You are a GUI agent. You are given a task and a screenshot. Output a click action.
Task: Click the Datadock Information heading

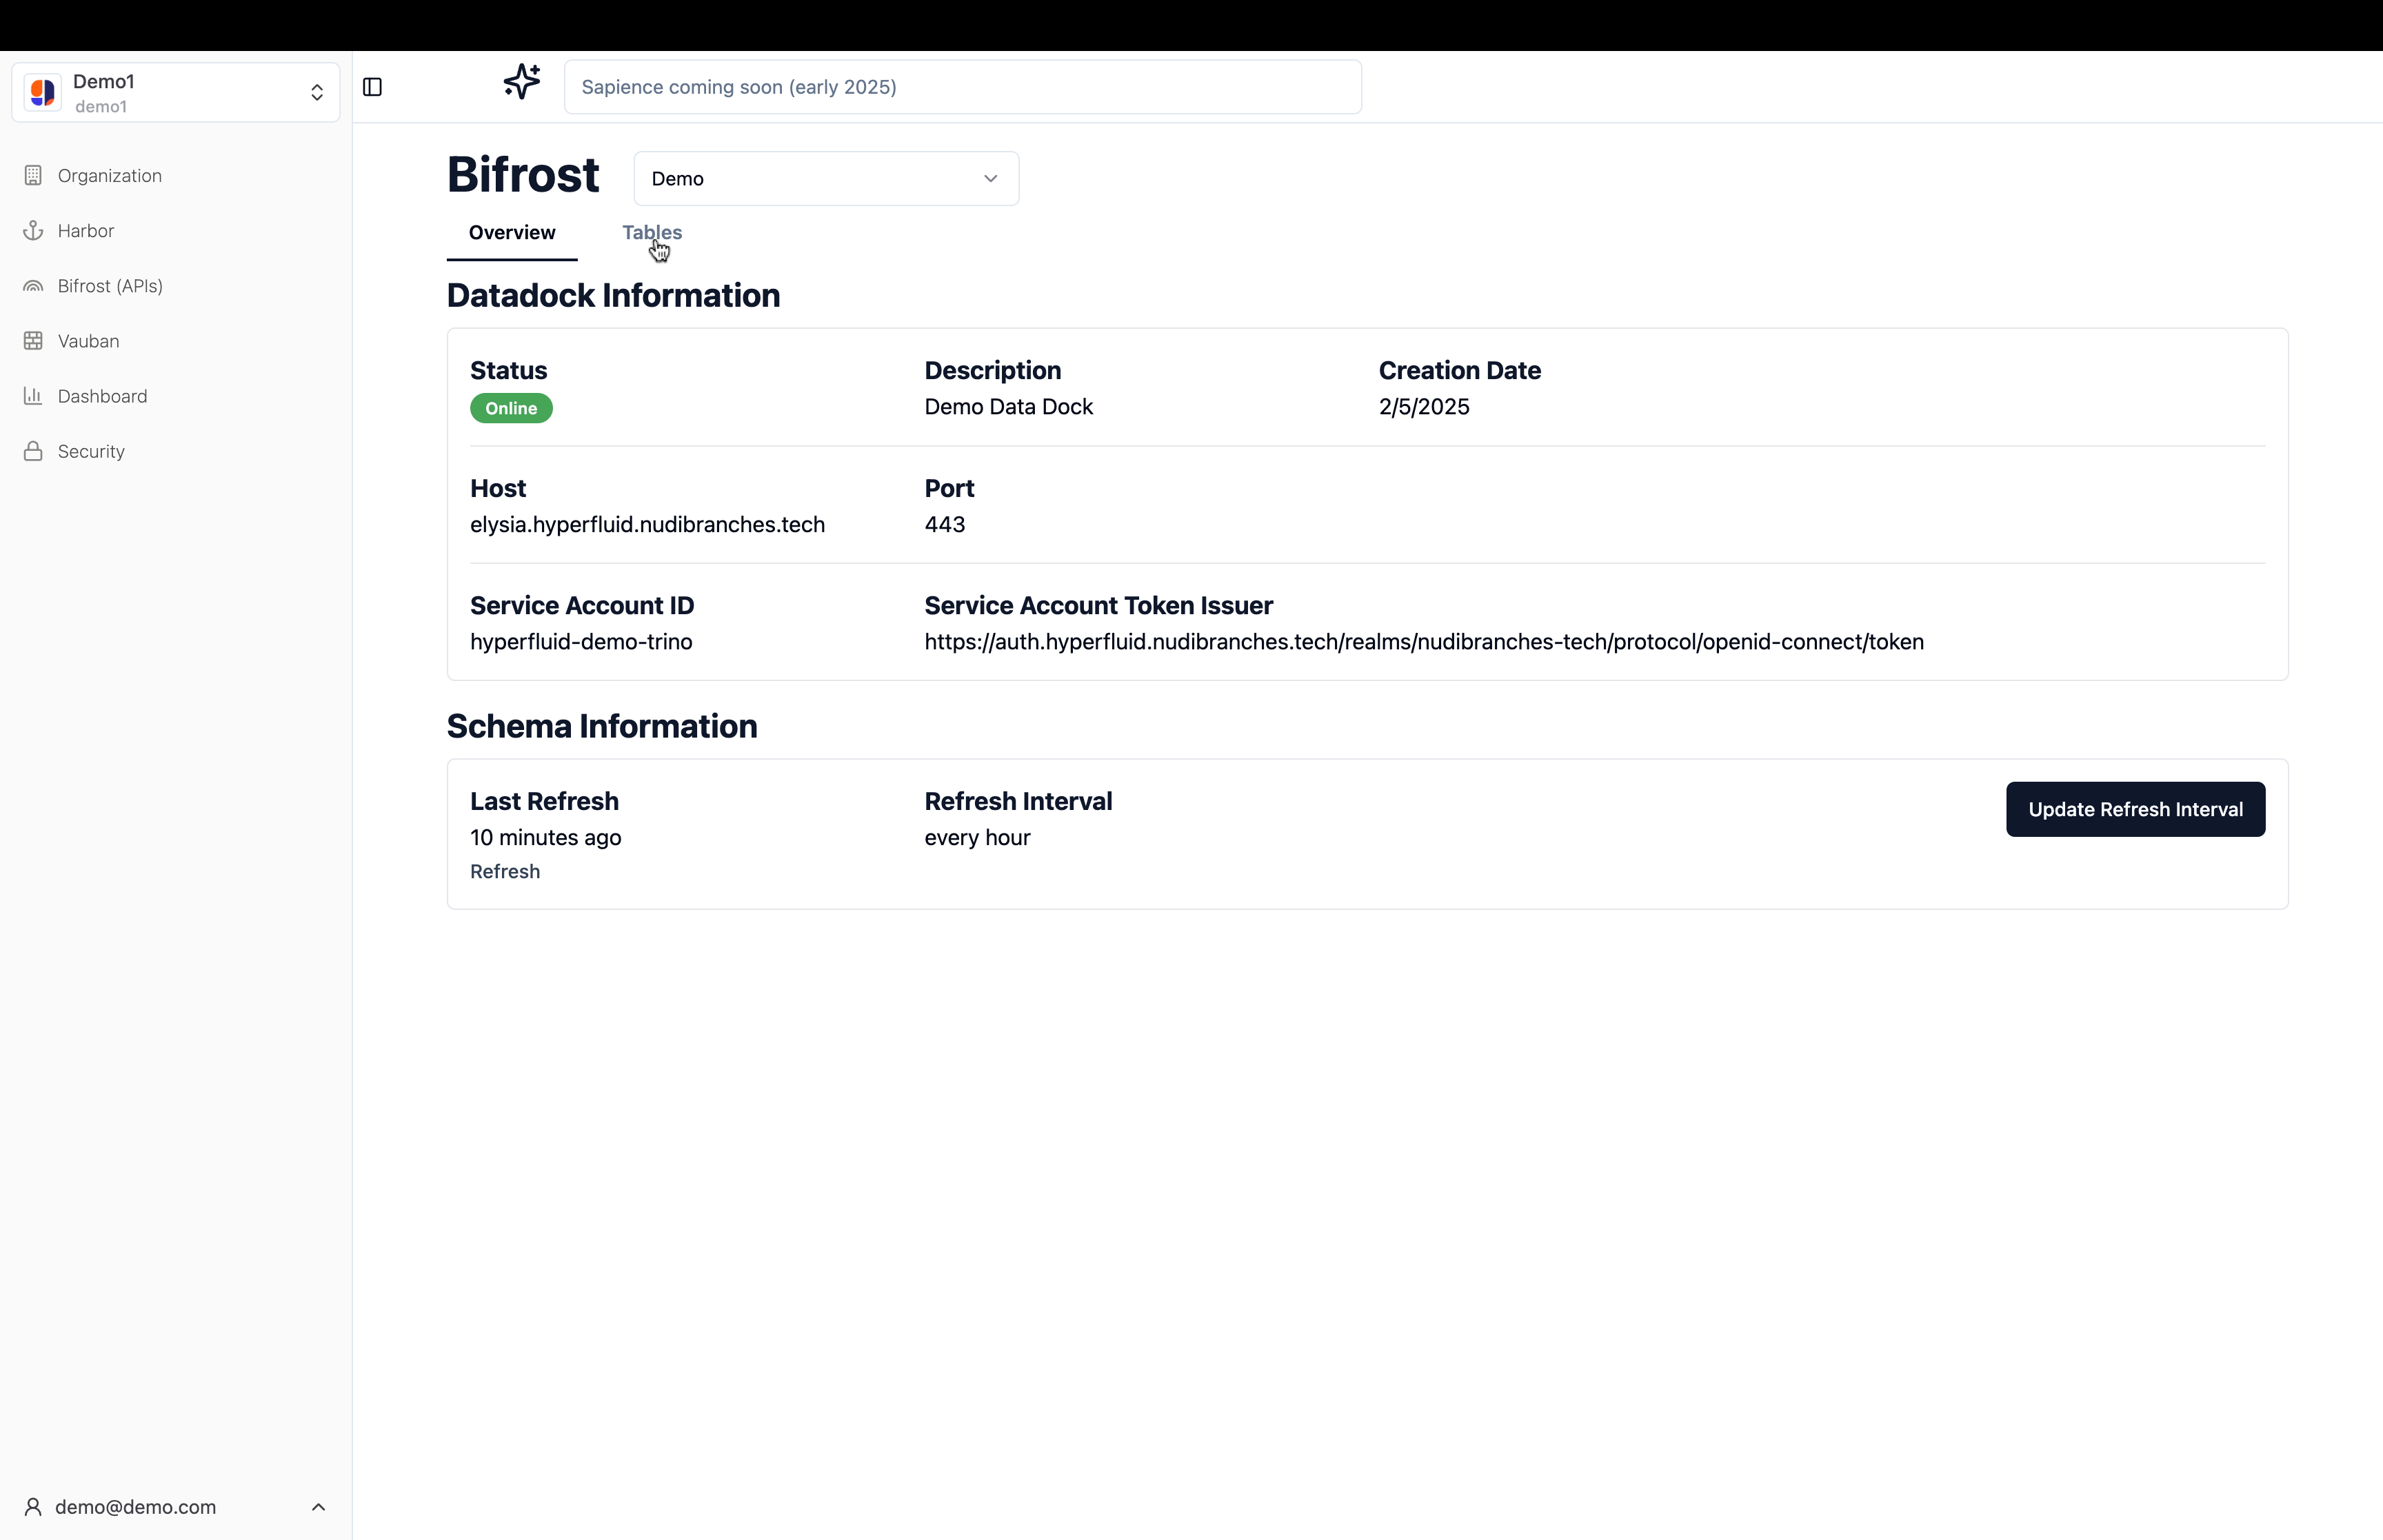tap(613, 296)
